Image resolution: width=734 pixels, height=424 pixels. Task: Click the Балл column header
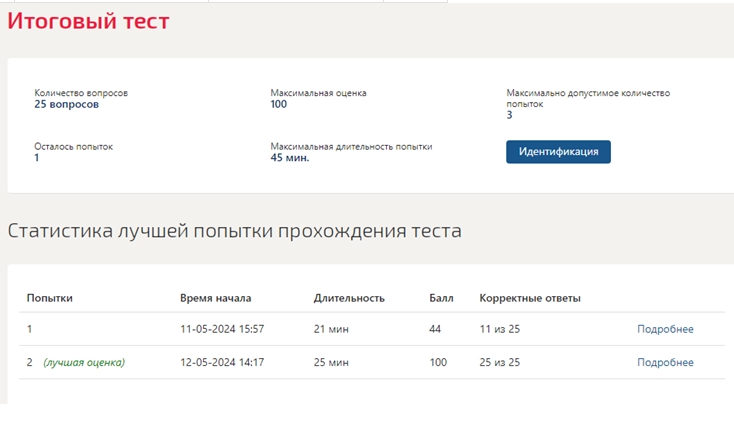coord(441,298)
